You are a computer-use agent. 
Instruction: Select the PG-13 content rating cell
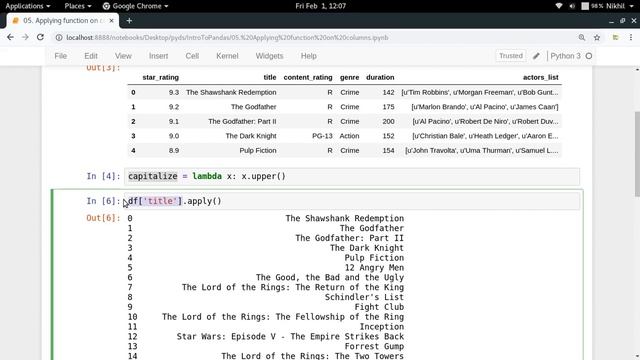pyautogui.click(x=322, y=136)
